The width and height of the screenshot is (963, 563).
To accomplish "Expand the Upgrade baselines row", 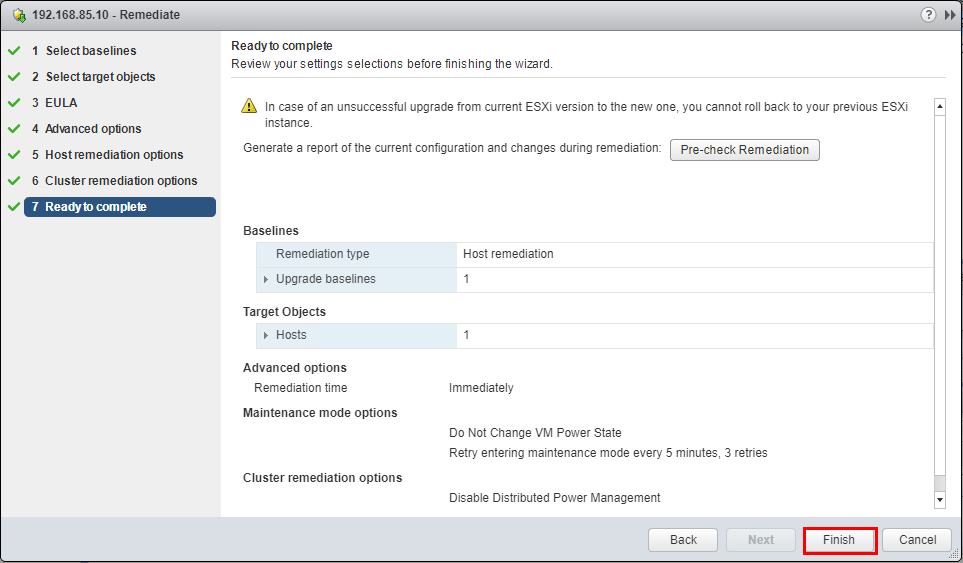I will pos(266,279).
